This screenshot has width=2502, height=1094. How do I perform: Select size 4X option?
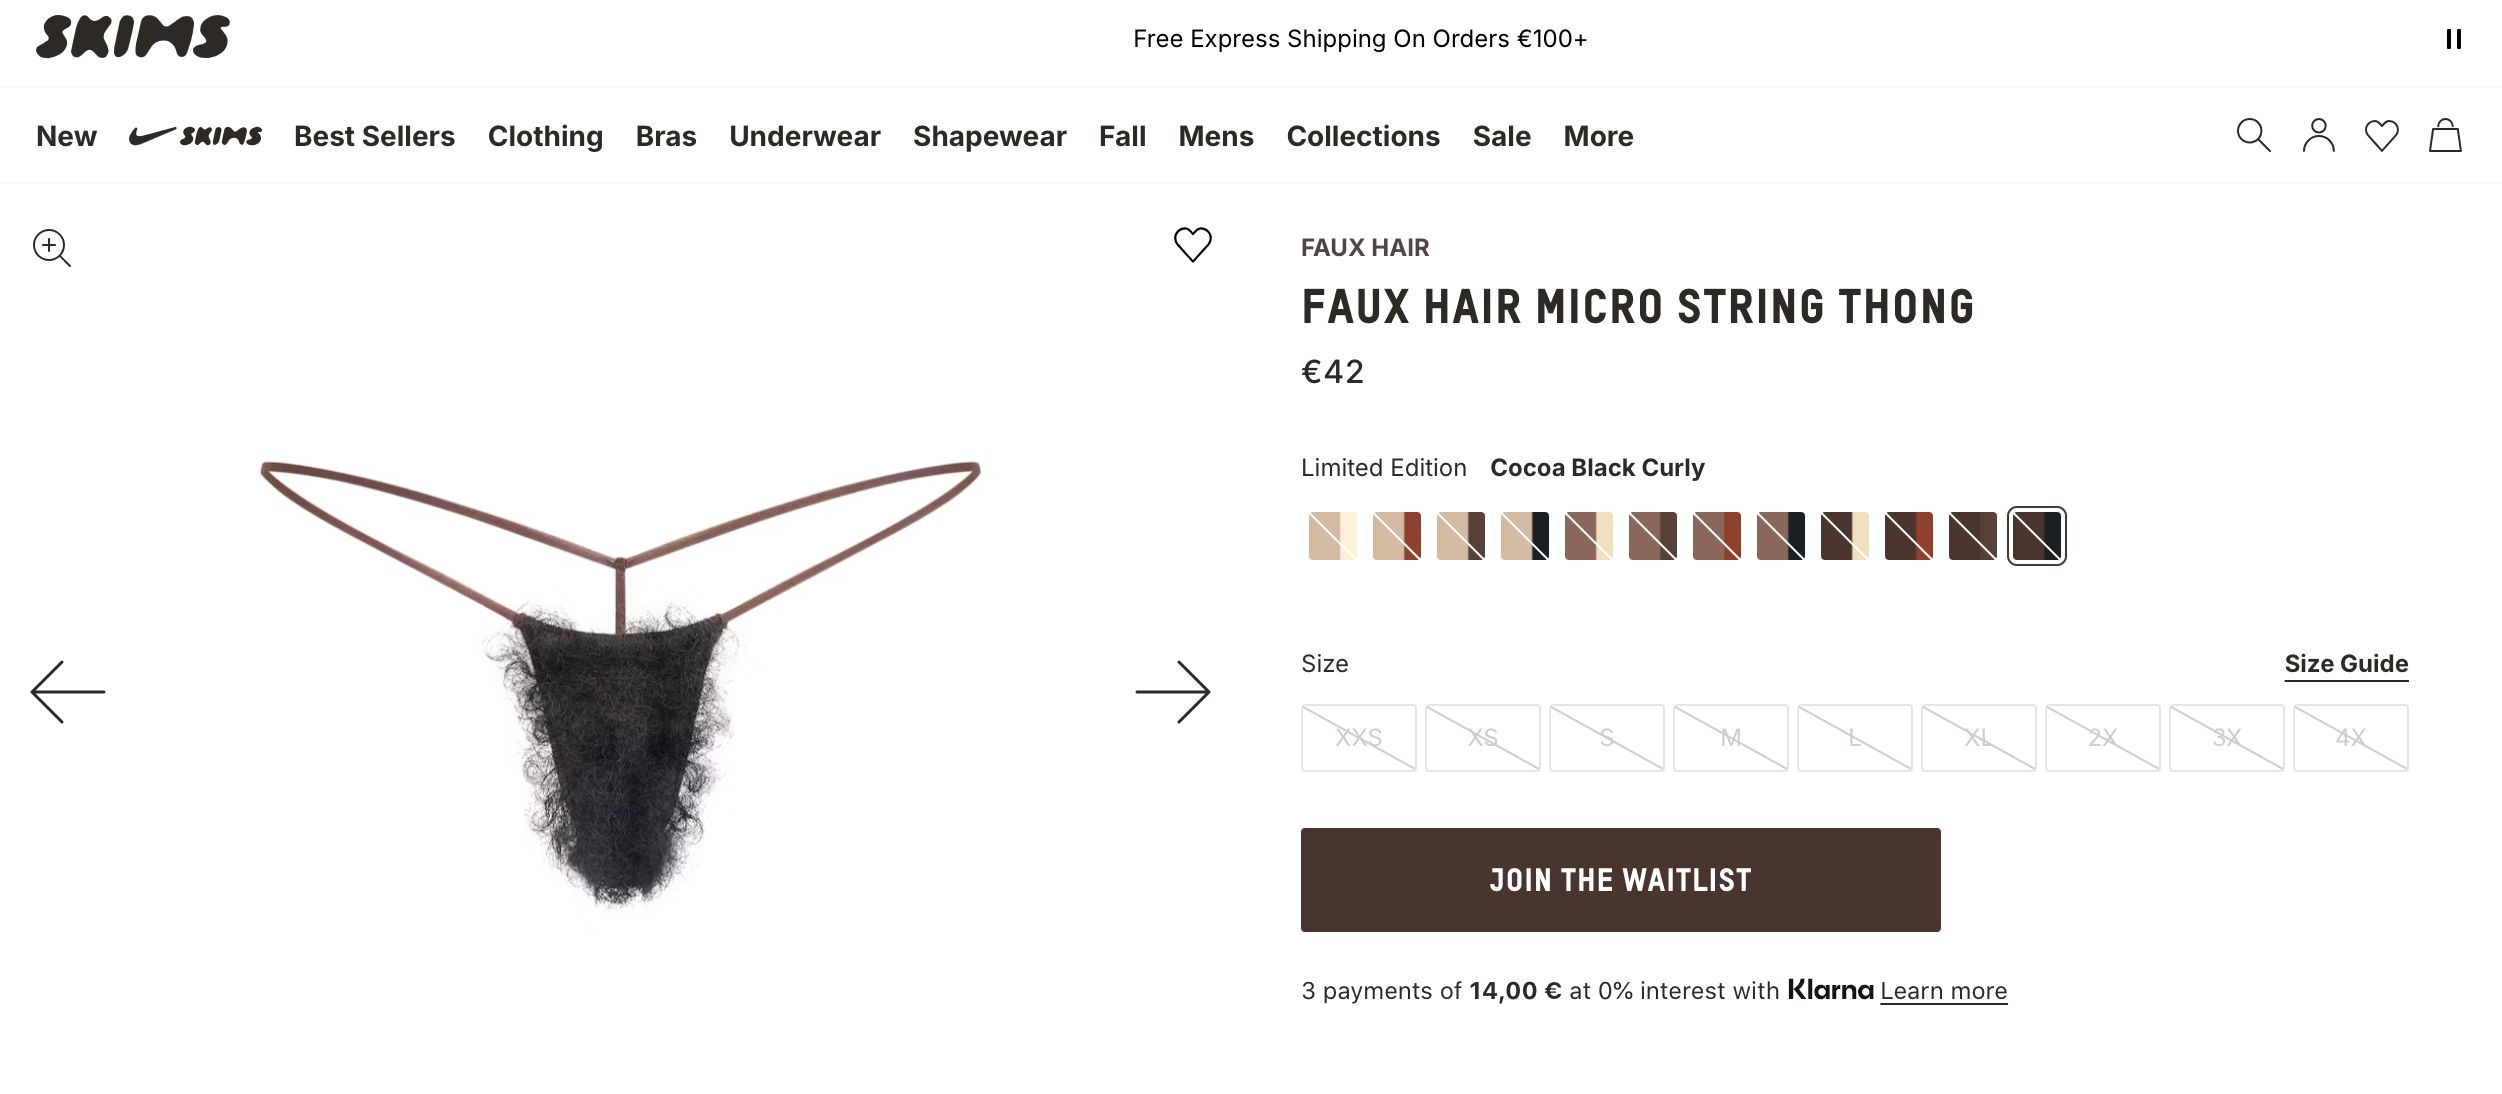pyautogui.click(x=2350, y=738)
